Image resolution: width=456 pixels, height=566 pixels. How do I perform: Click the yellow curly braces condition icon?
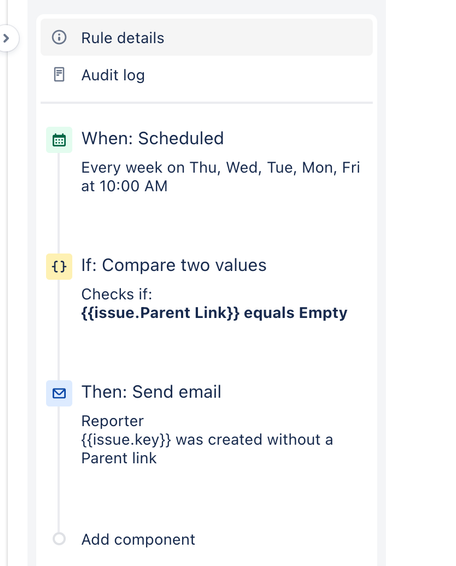pyautogui.click(x=59, y=267)
